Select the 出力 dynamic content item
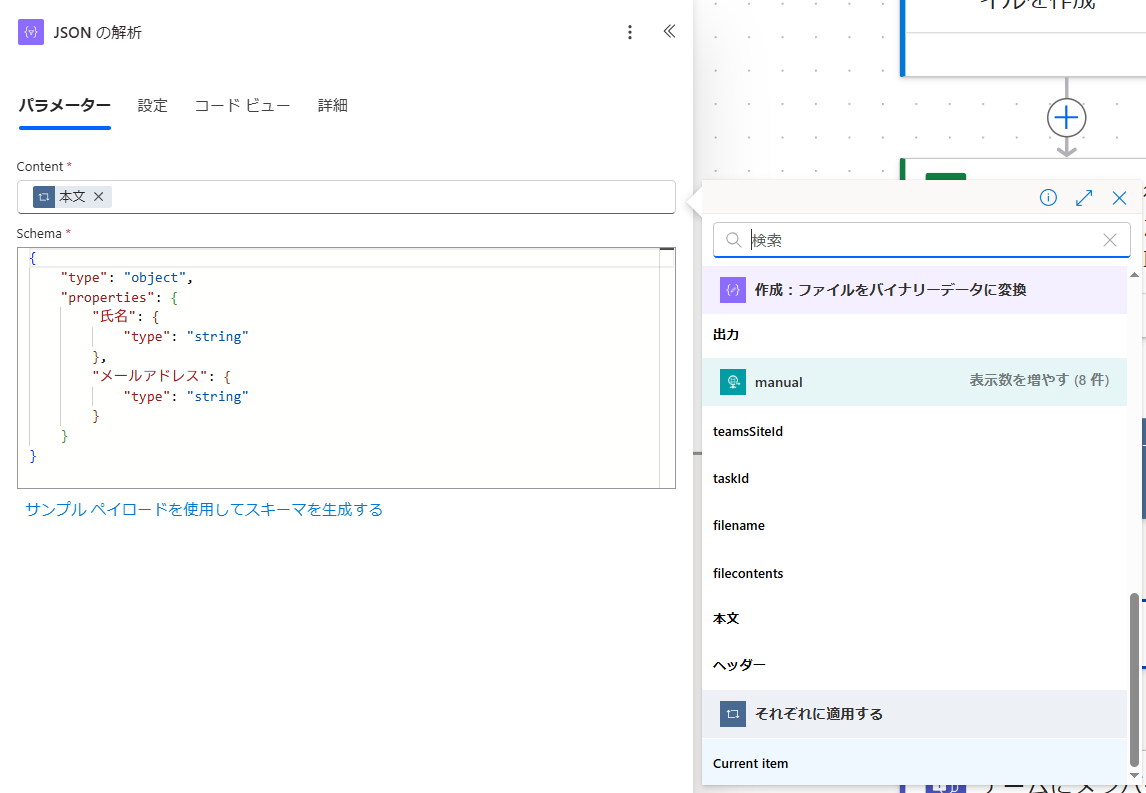The image size is (1146, 793). (914, 335)
